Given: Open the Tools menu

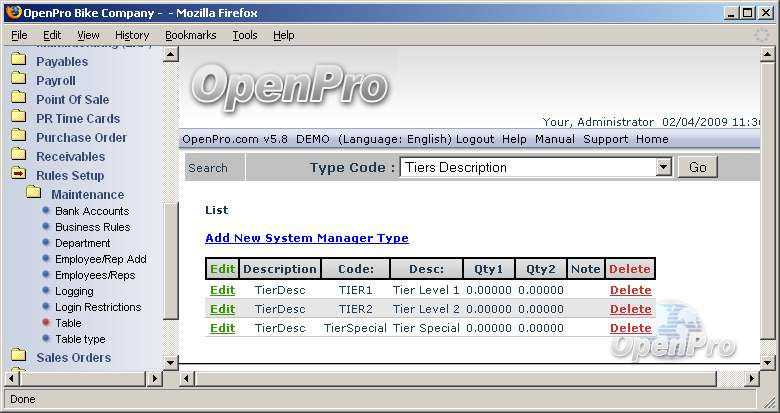Looking at the screenshot, I should point(245,35).
